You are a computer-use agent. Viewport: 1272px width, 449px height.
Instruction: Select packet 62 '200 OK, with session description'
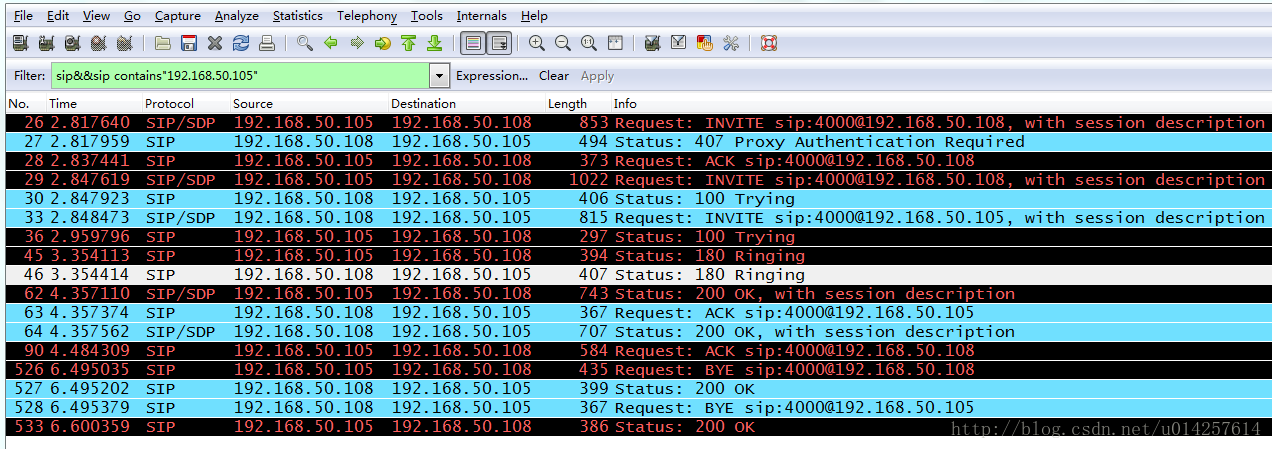(x=636, y=294)
